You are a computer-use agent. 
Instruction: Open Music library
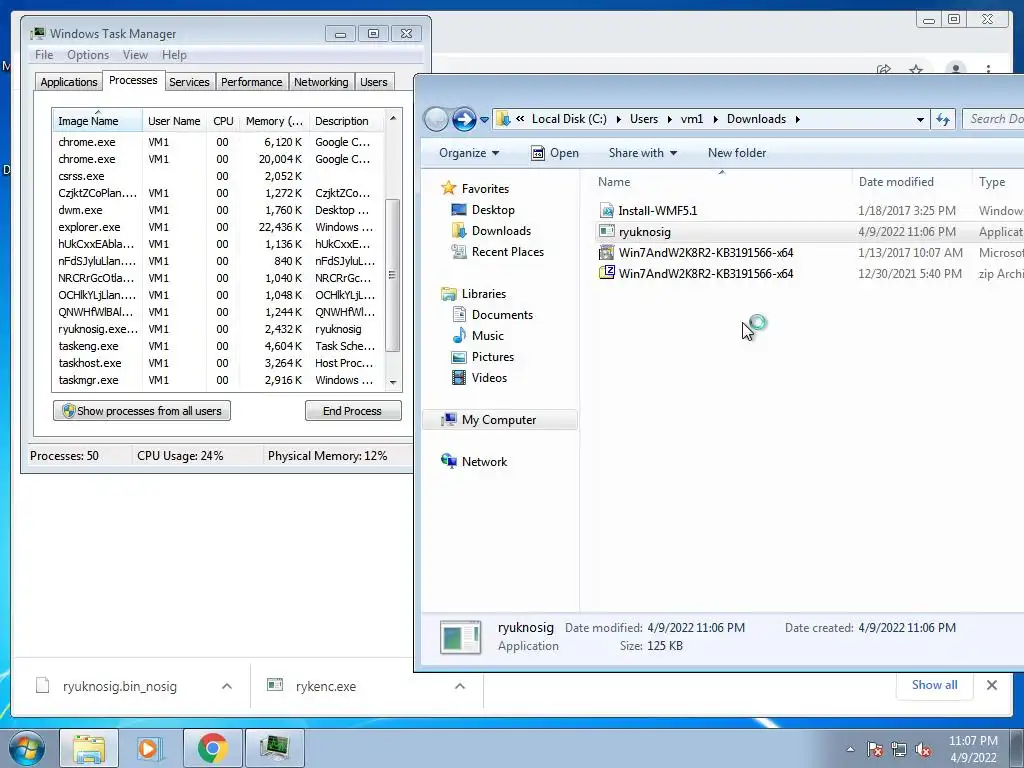click(x=487, y=336)
